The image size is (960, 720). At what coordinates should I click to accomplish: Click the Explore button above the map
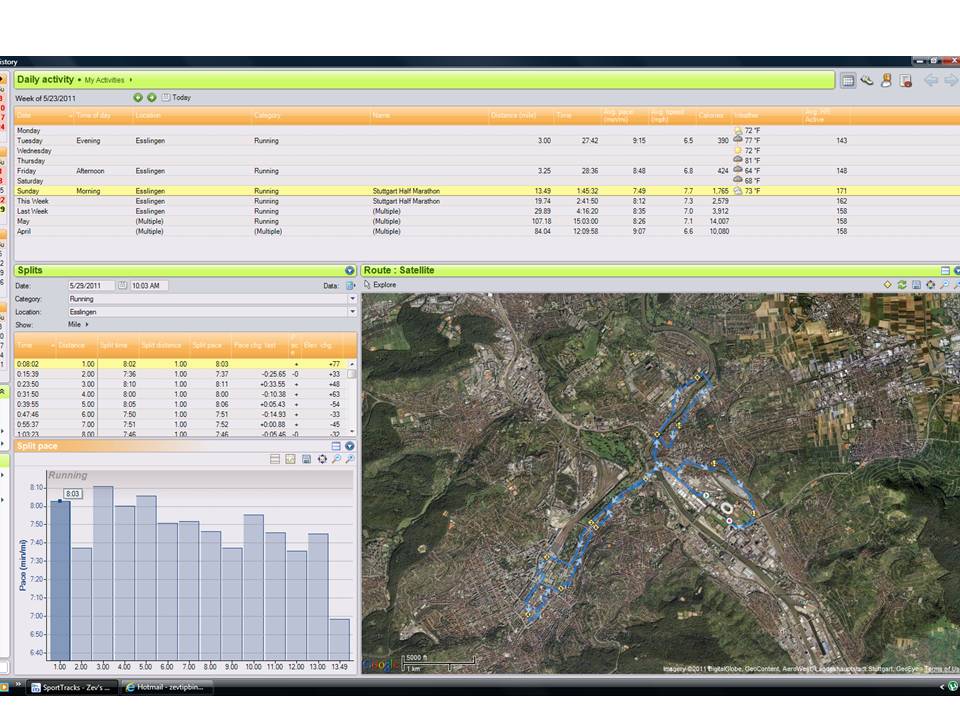(380, 285)
